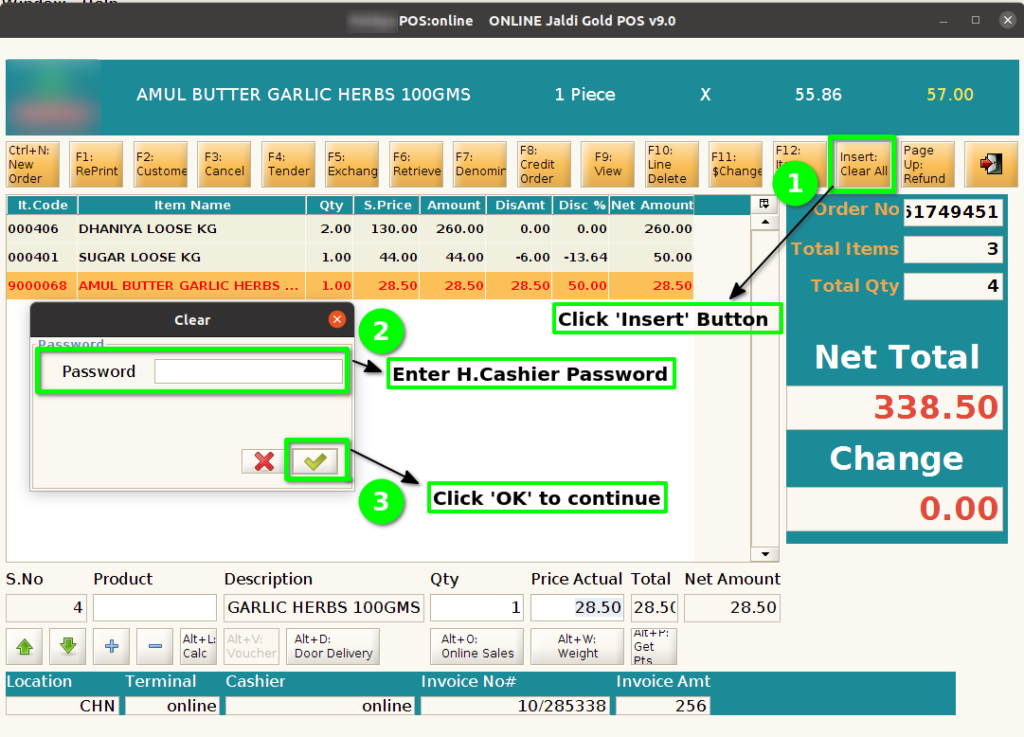Click the Disc % column header
Screen dimensions: 1024x737
click(581, 205)
